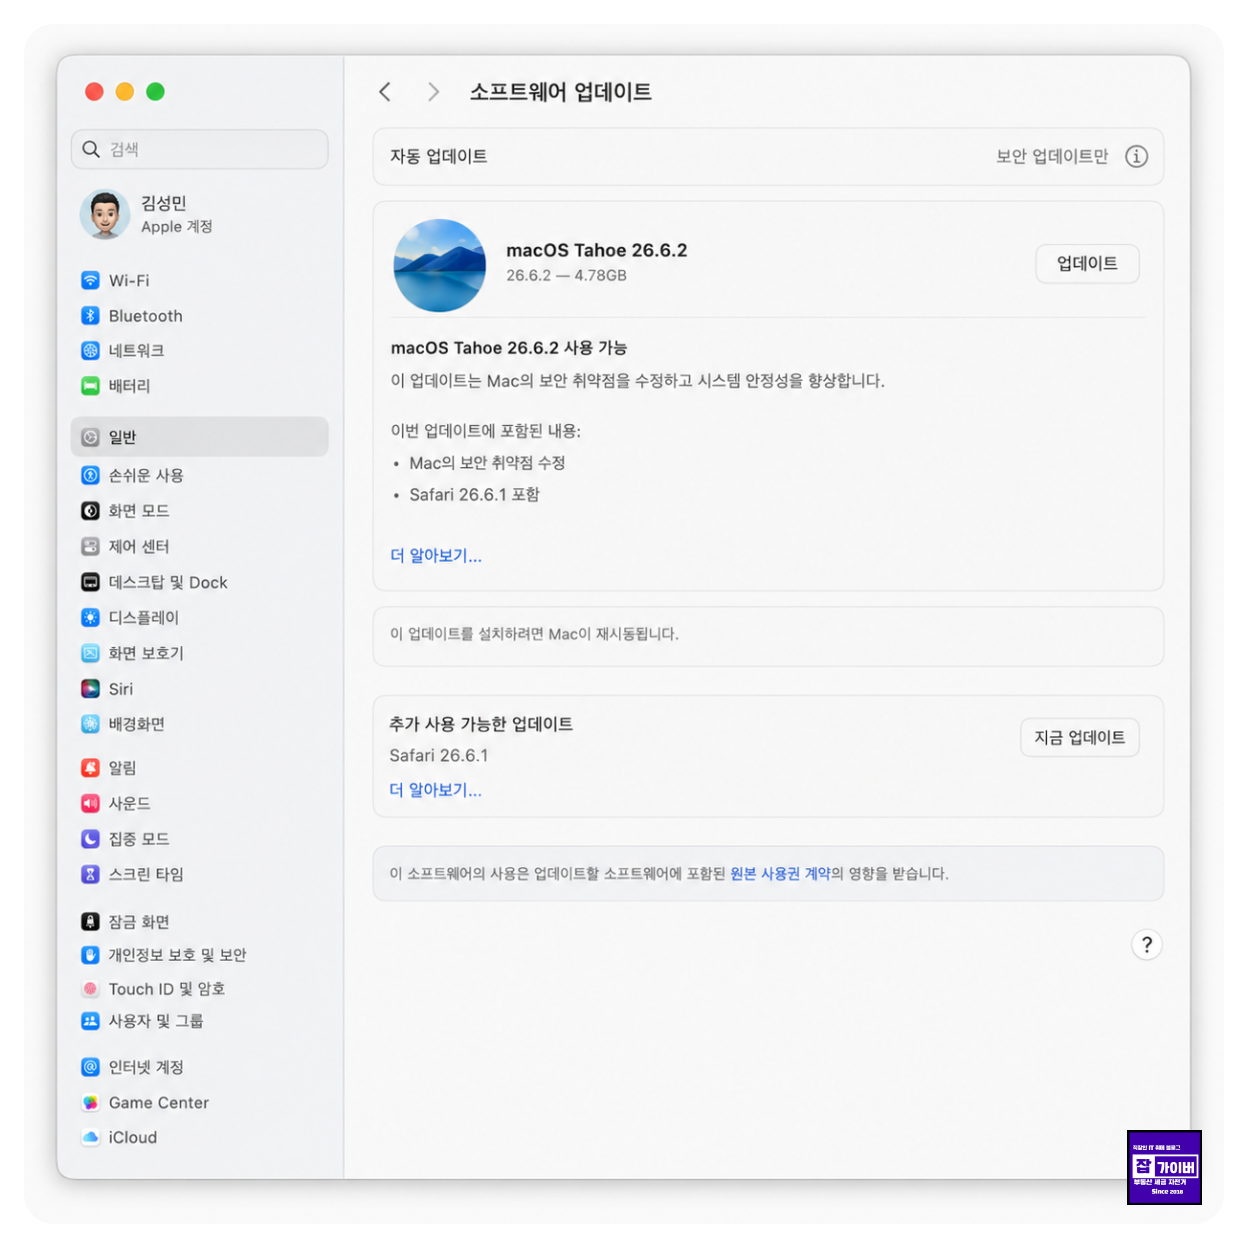This screenshot has height=1248, width=1248.
Task: Click the 검색 search field
Action: tap(200, 149)
